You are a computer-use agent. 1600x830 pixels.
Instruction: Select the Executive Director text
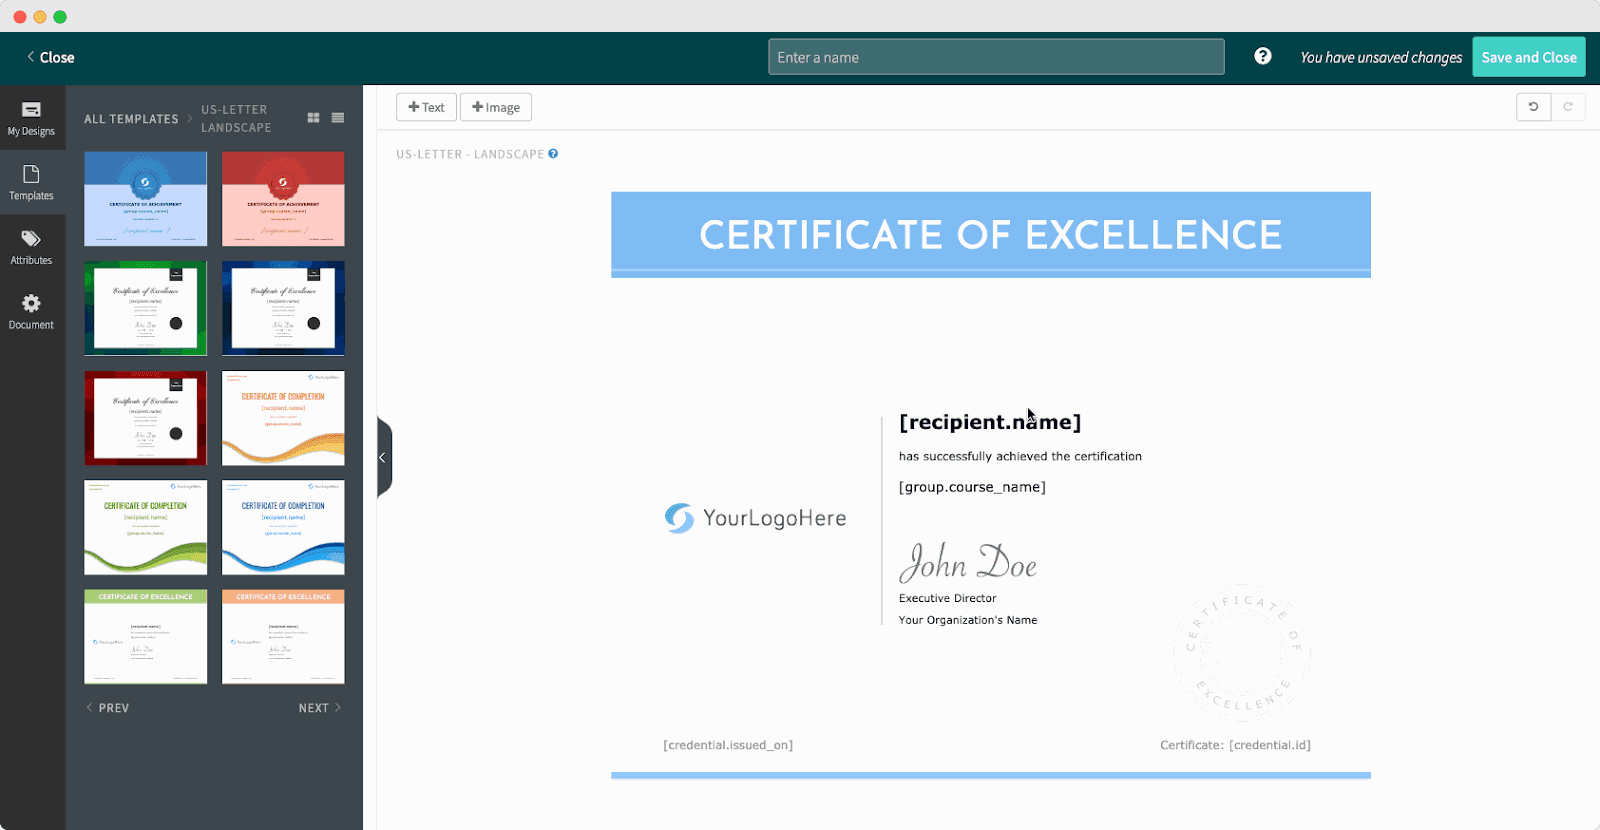point(947,598)
